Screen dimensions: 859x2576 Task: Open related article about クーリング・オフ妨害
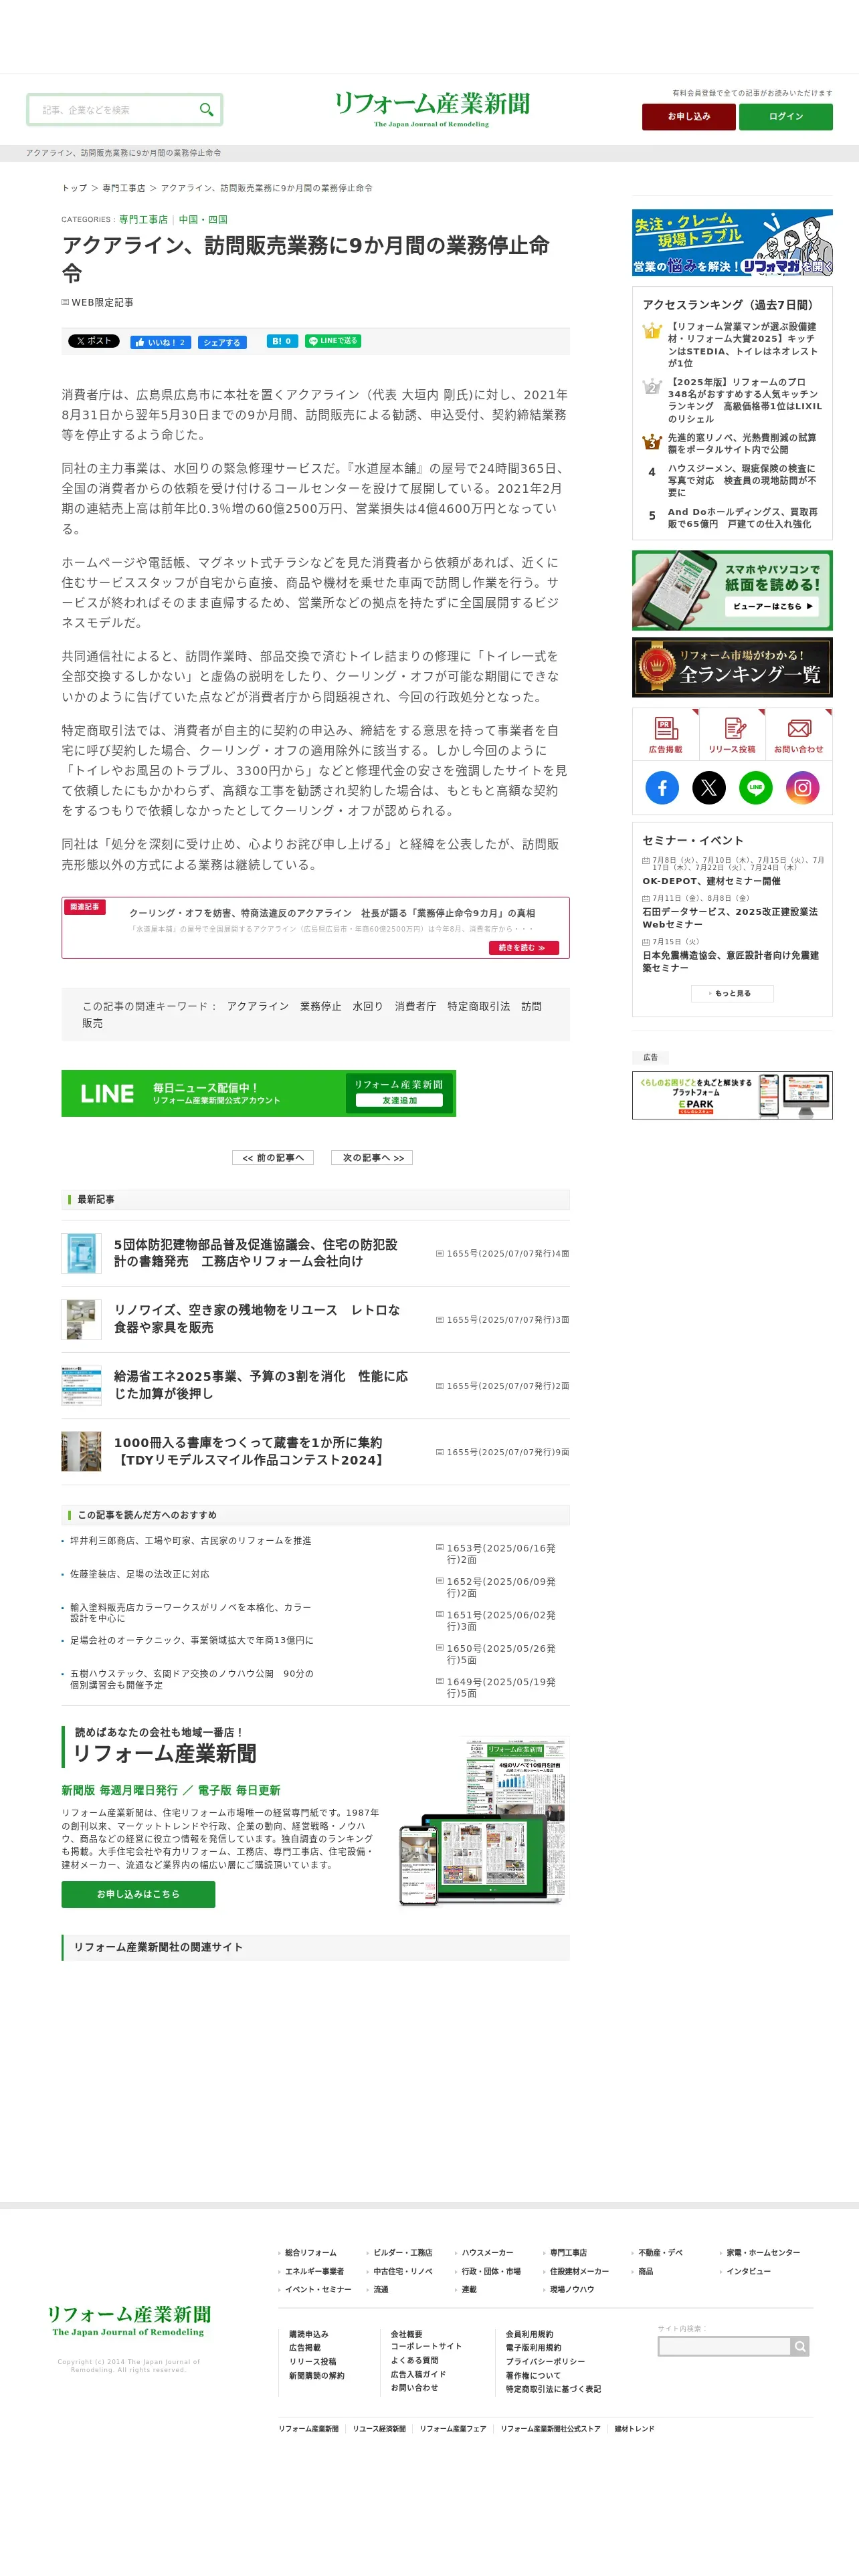tap(332, 913)
